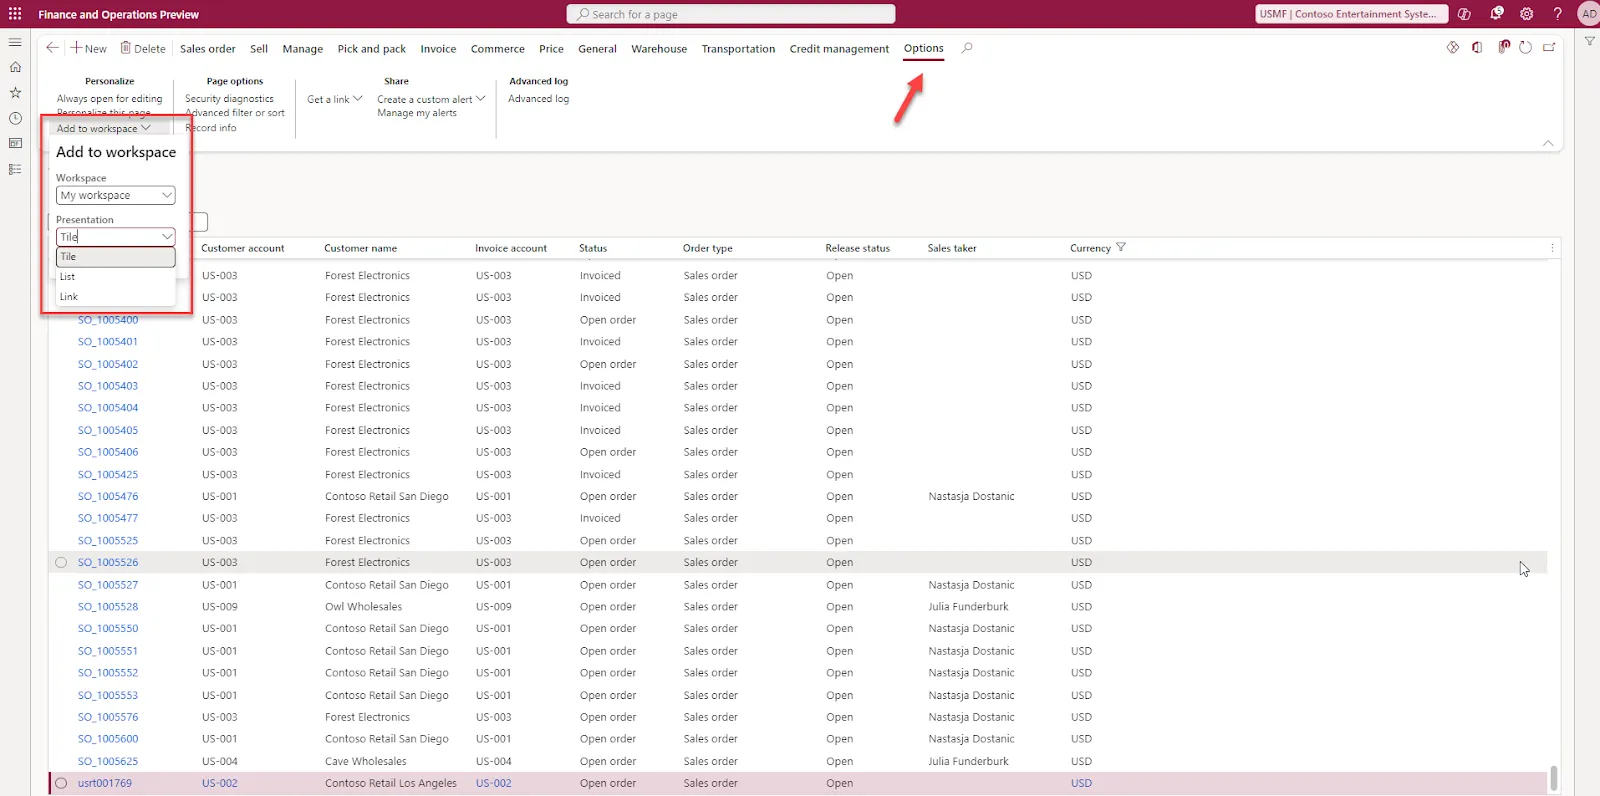Image resolution: width=1600 pixels, height=796 pixels.
Task: Open Favorites star in the sidebar
Action: [x=15, y=92]
